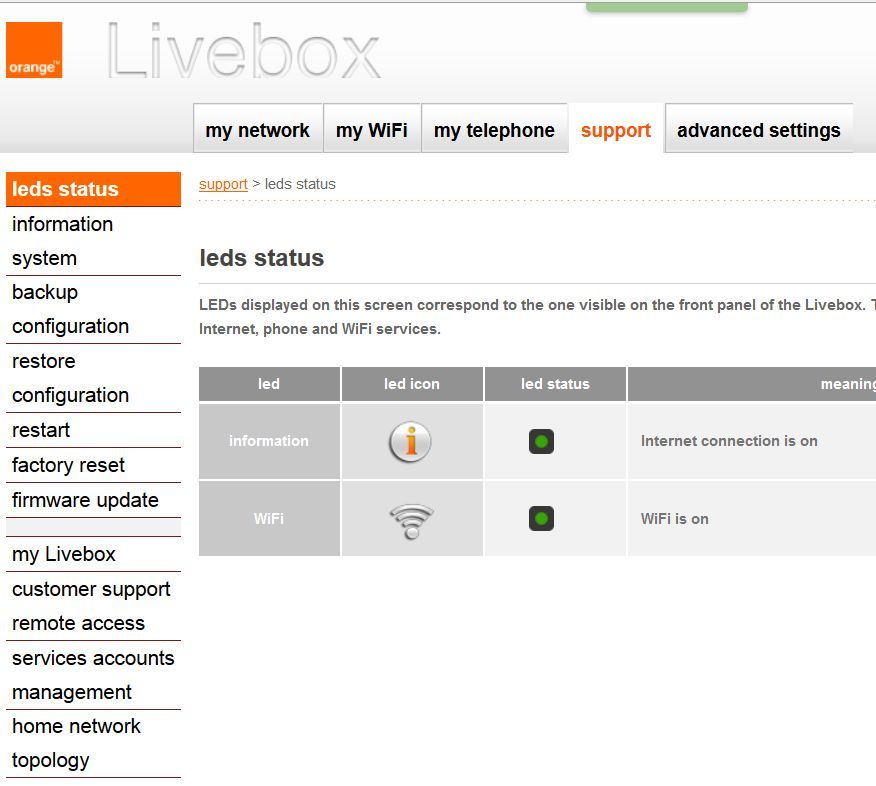Open my Livebox in the sidebar
The width and height of the screenshot is (876, 786).
[x=93, y=554]
